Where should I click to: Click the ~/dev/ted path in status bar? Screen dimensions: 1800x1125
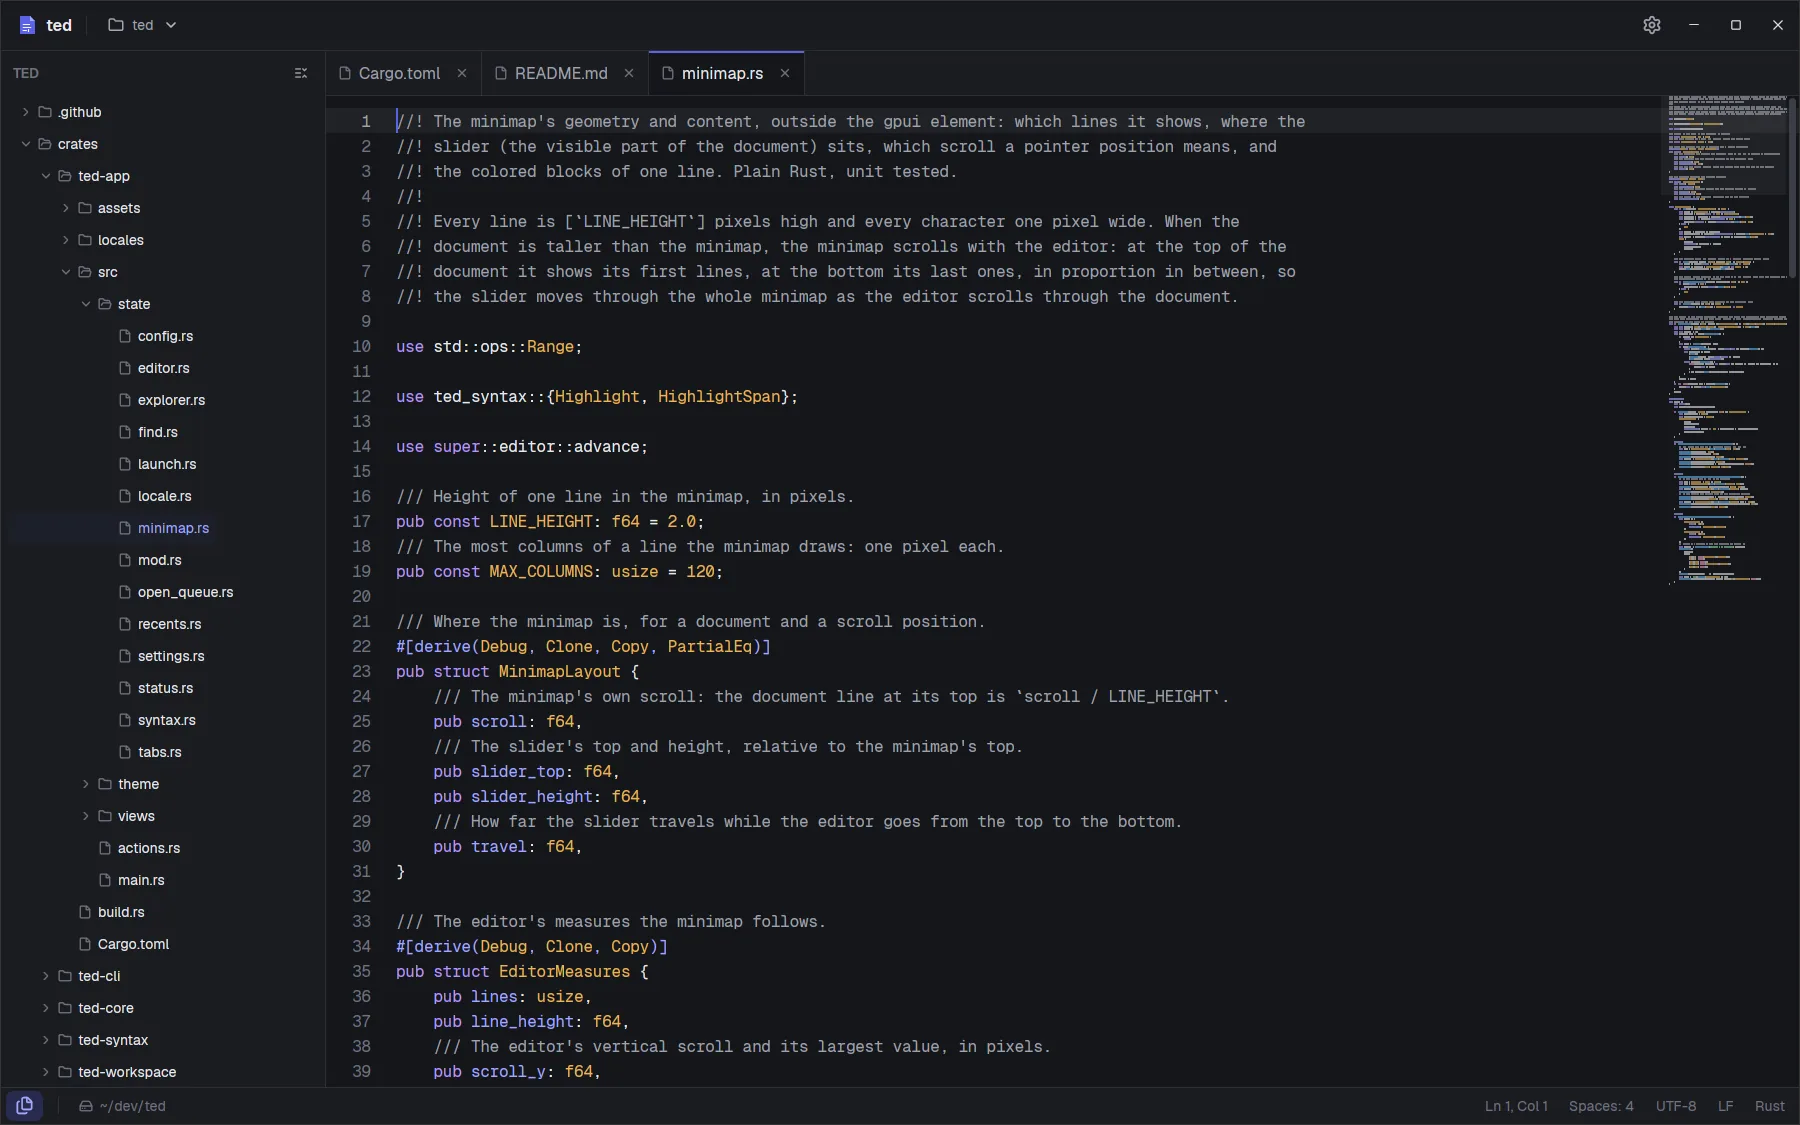click(122, 1106)
